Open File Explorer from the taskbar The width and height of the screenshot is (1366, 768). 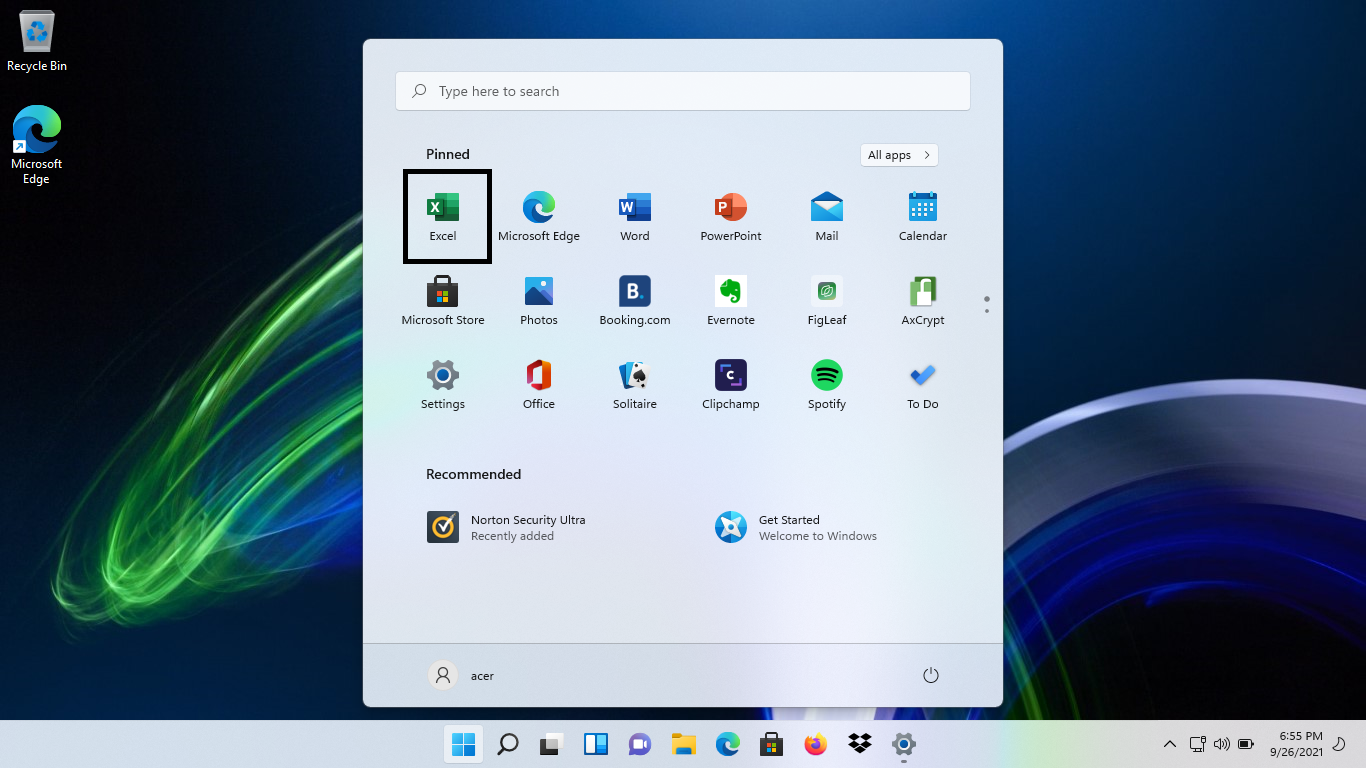tap(684, 744)
